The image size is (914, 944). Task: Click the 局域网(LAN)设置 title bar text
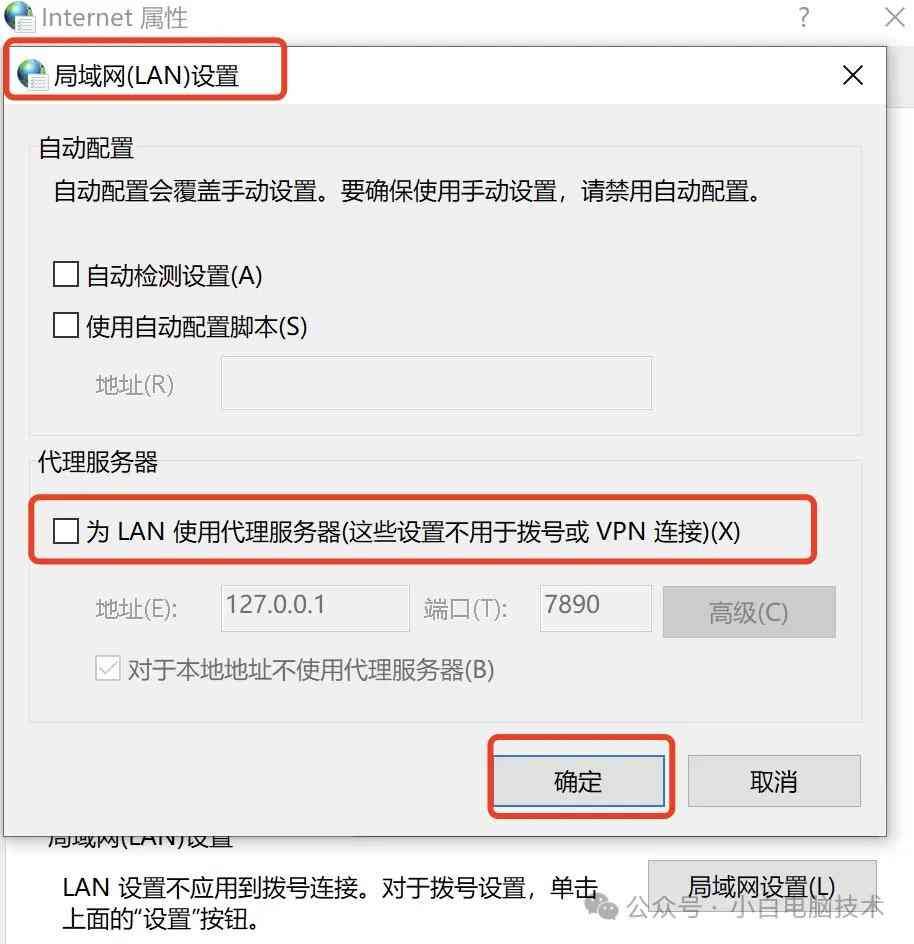pos(146,76)
